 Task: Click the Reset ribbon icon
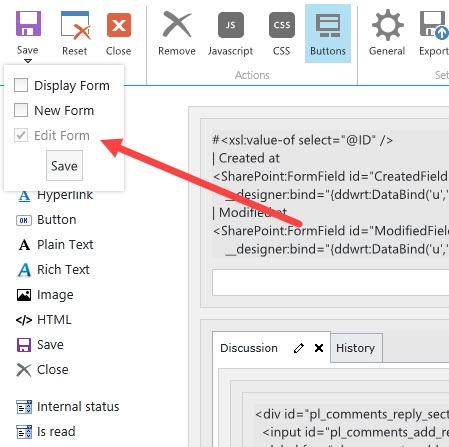[75, 25]
